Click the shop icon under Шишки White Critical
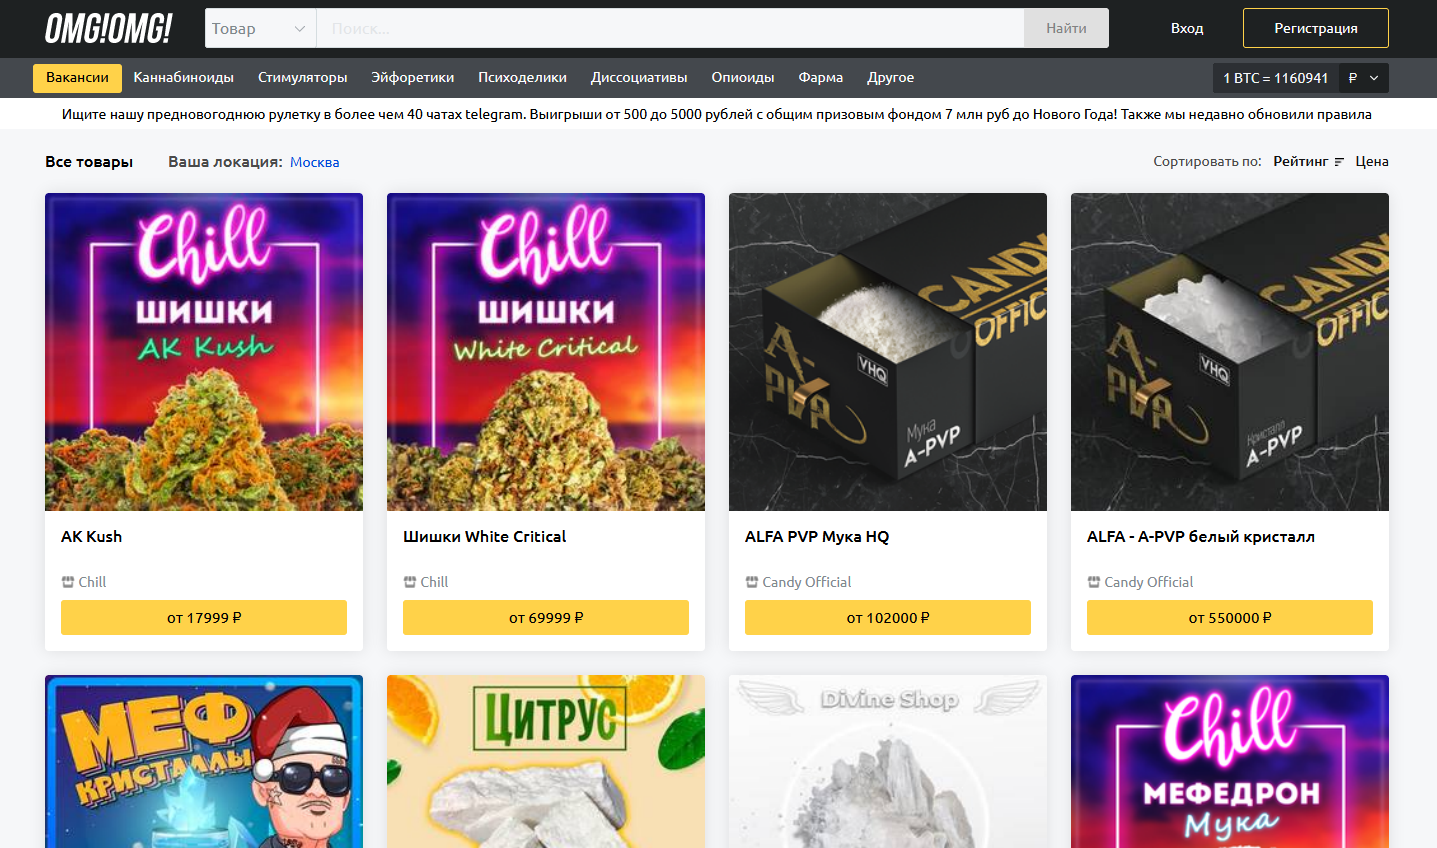1437x848 pixels. click(410, 582)
